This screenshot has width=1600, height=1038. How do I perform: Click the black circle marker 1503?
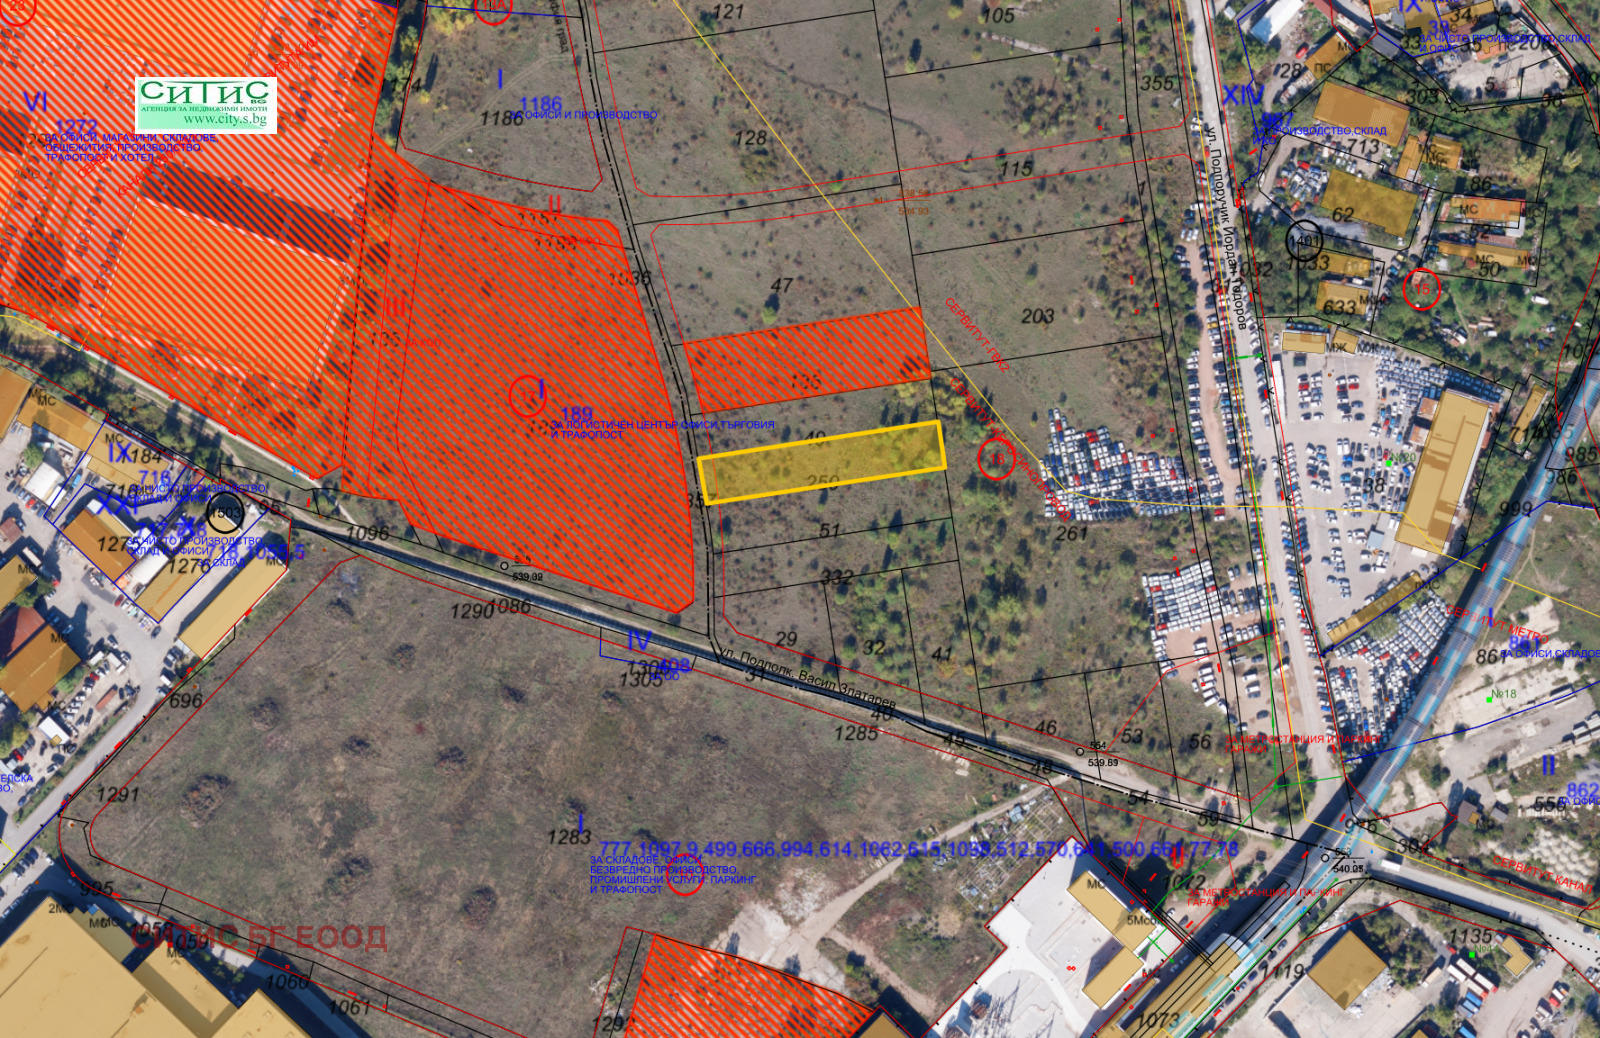pos(225,513)
